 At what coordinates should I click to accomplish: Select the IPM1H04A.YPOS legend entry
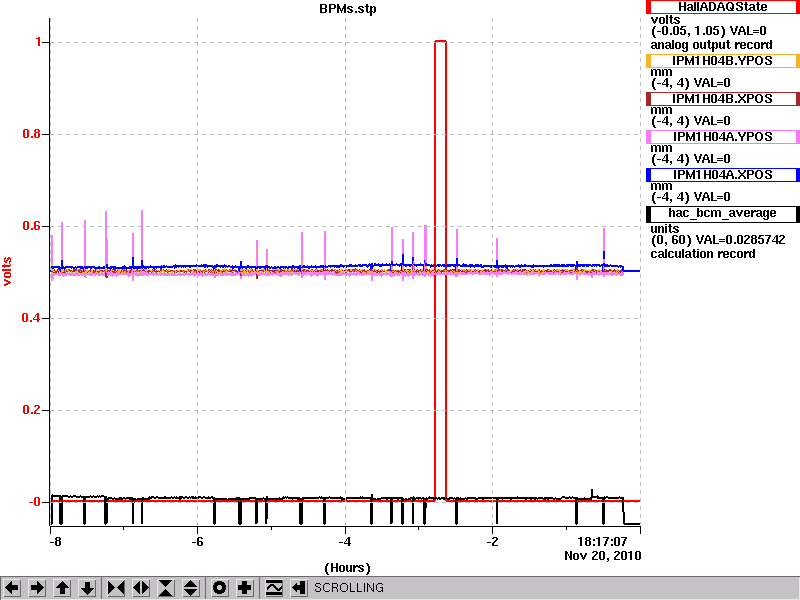click(722, 137)
